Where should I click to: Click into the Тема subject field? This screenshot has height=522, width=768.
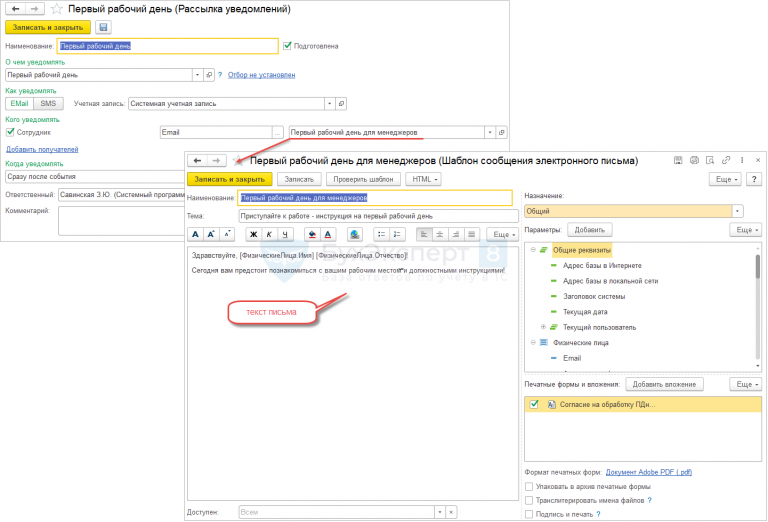click(x=378, y=215)
